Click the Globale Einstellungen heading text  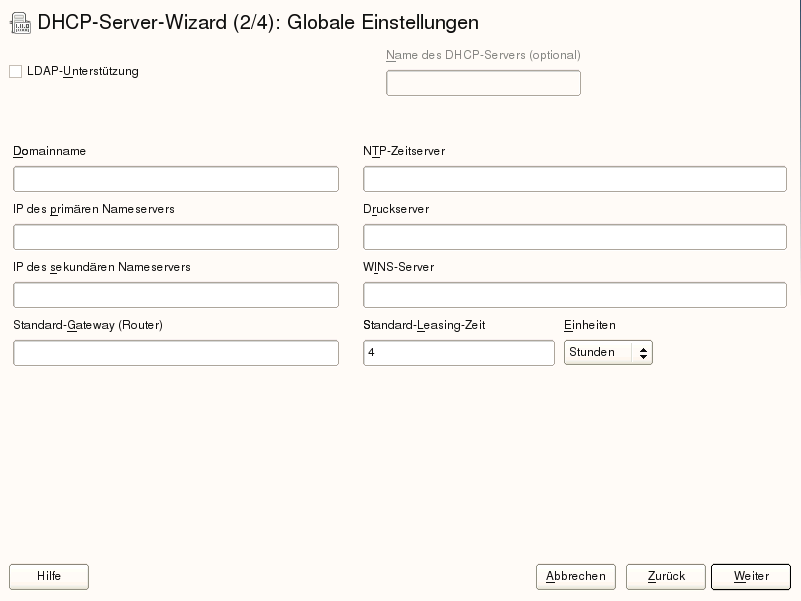(x=383, y=22)
